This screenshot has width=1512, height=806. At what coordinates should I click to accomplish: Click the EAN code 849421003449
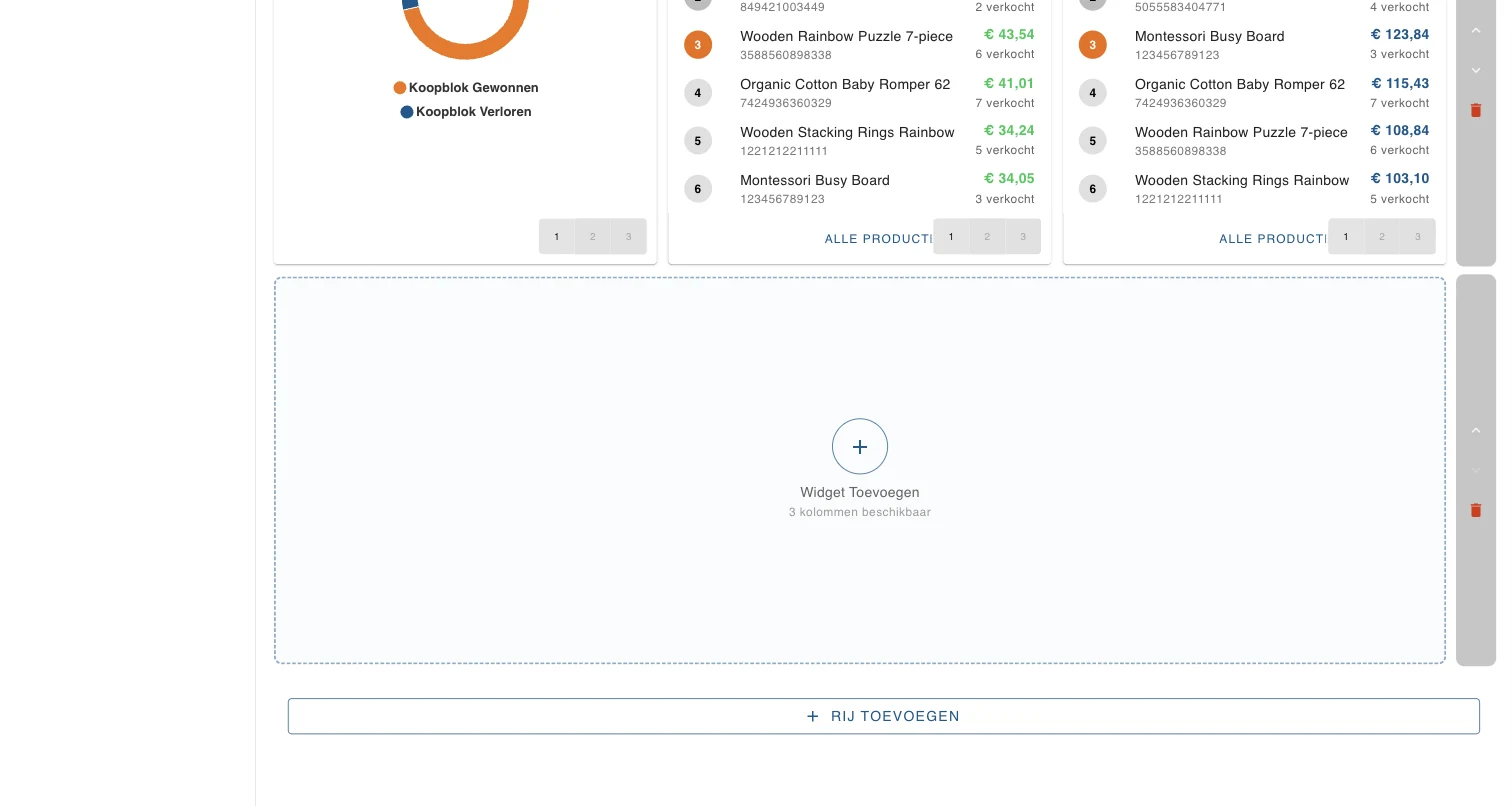(782, 7)
